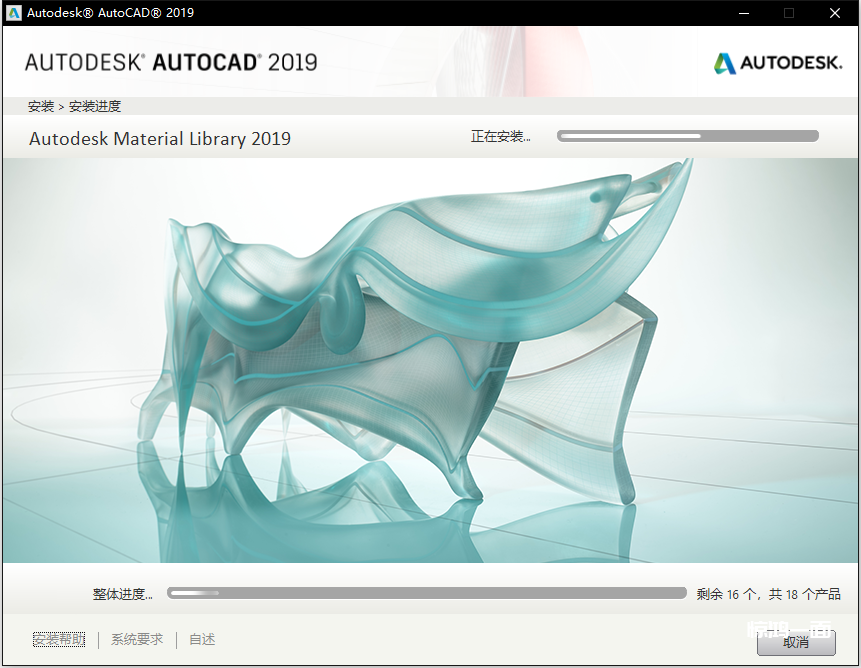Click the 安装 breadcrumb item
The image size is (861, 668).
(41, 106)
